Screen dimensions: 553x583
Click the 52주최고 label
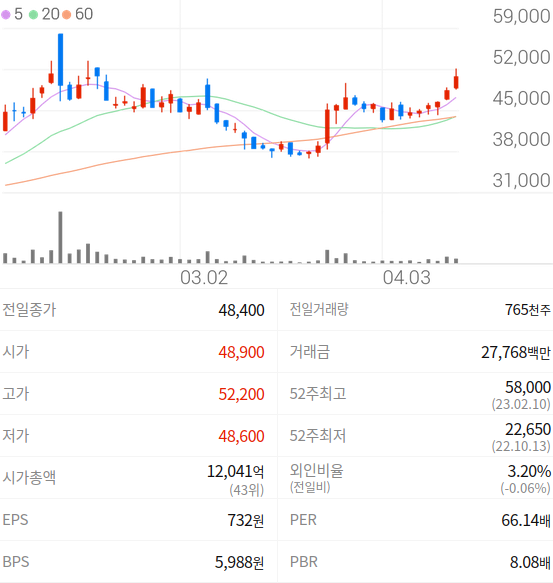[318, 394]
